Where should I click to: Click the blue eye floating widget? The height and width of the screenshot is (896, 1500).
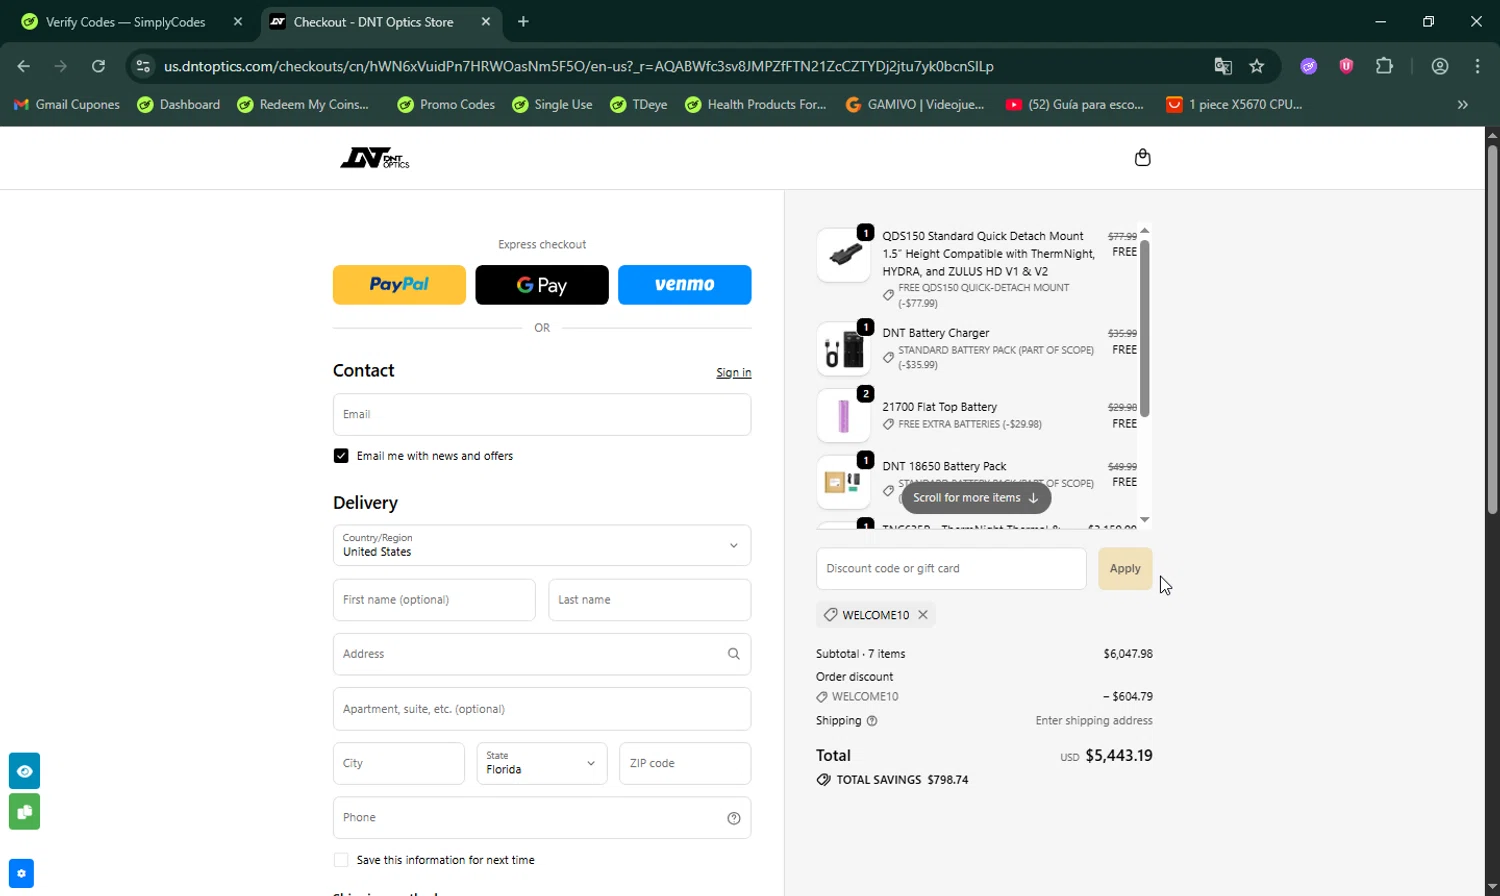click(x=24, y=771)
